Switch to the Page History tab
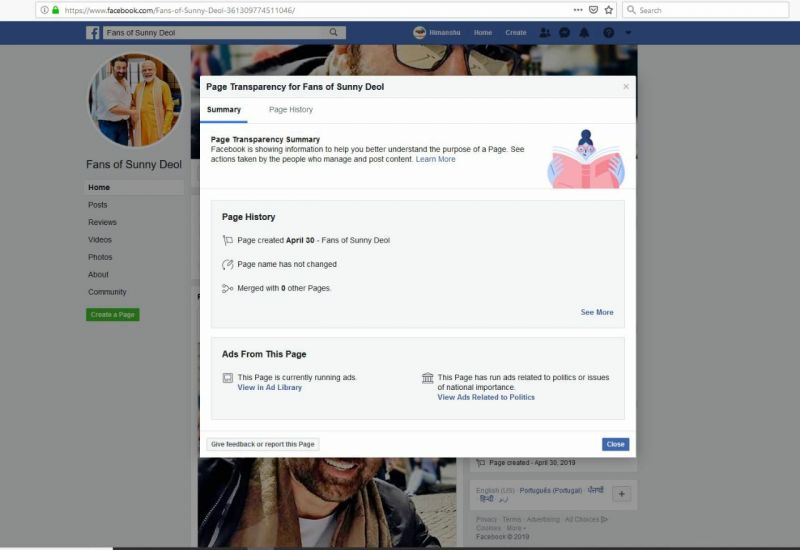 291,110
